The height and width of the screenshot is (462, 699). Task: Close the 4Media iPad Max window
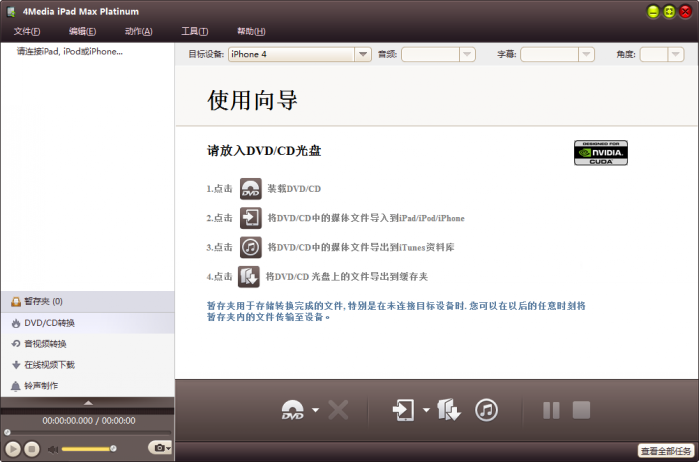pyautogui.click(x=685, y=12)
